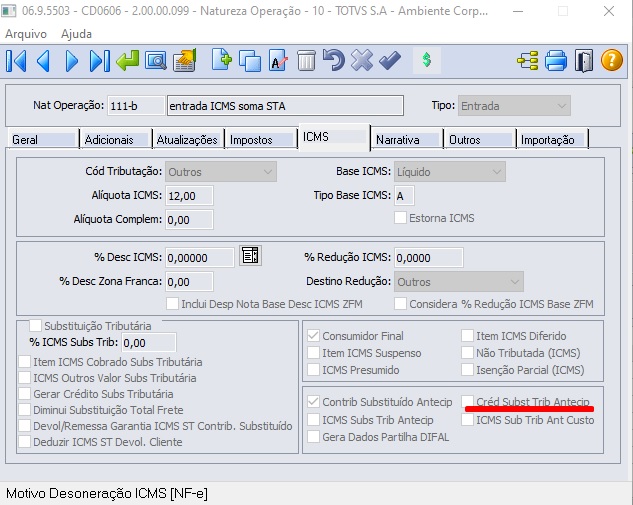Exit via the door icon
Image resolution: width=633 pixels, height=505 pixels.
tap(584, 61)
